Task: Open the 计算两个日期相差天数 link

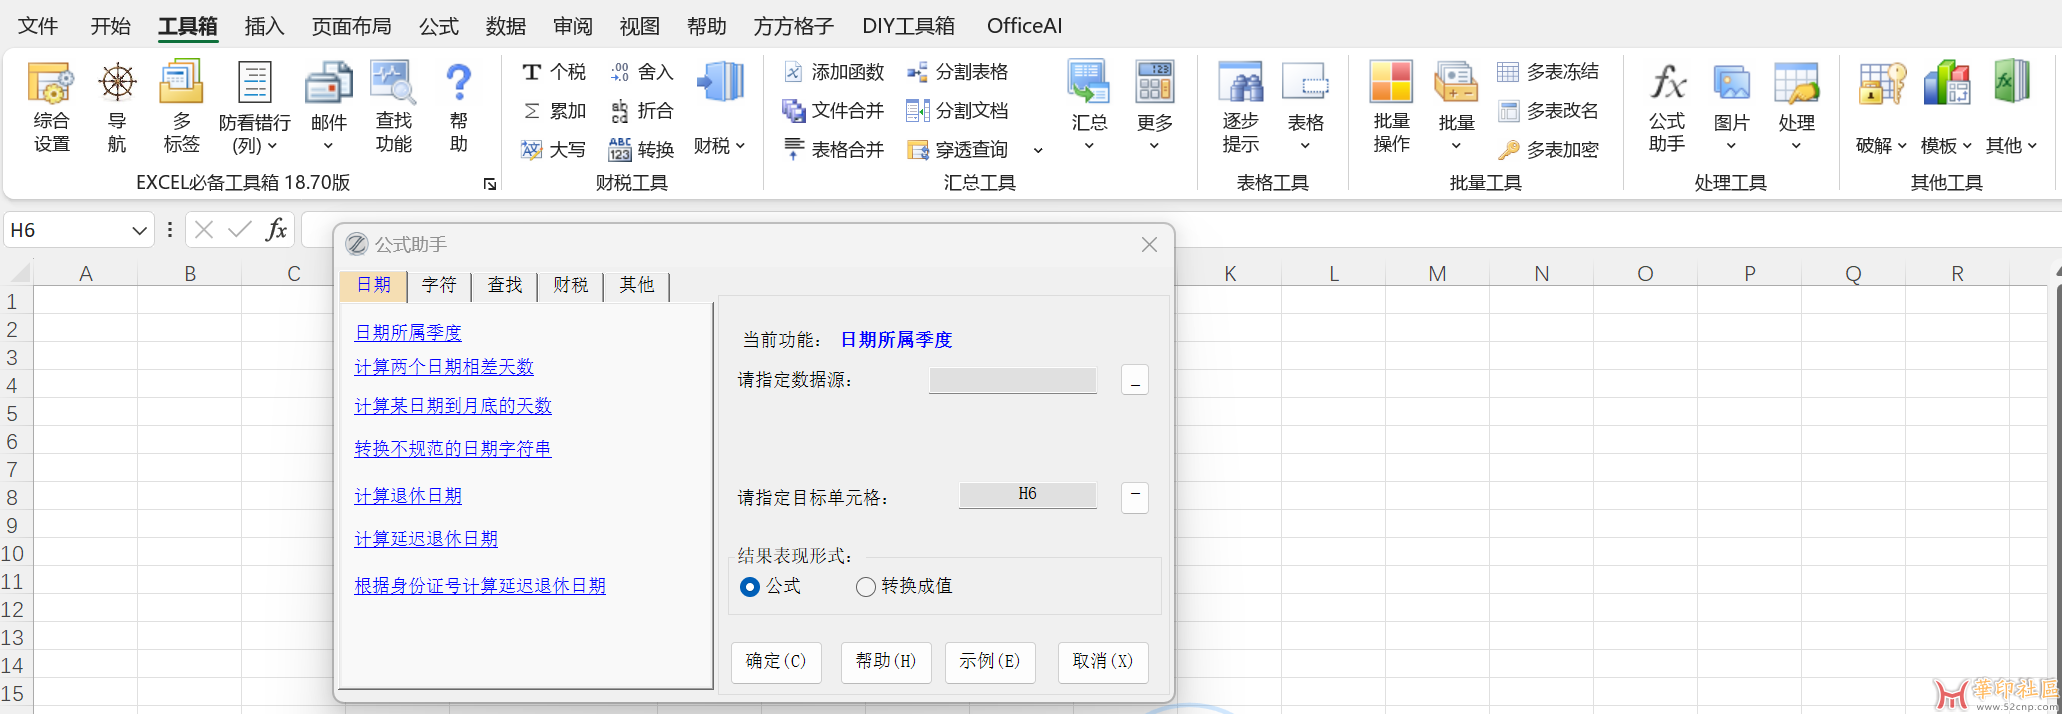Action: click(x=444, y=367)
